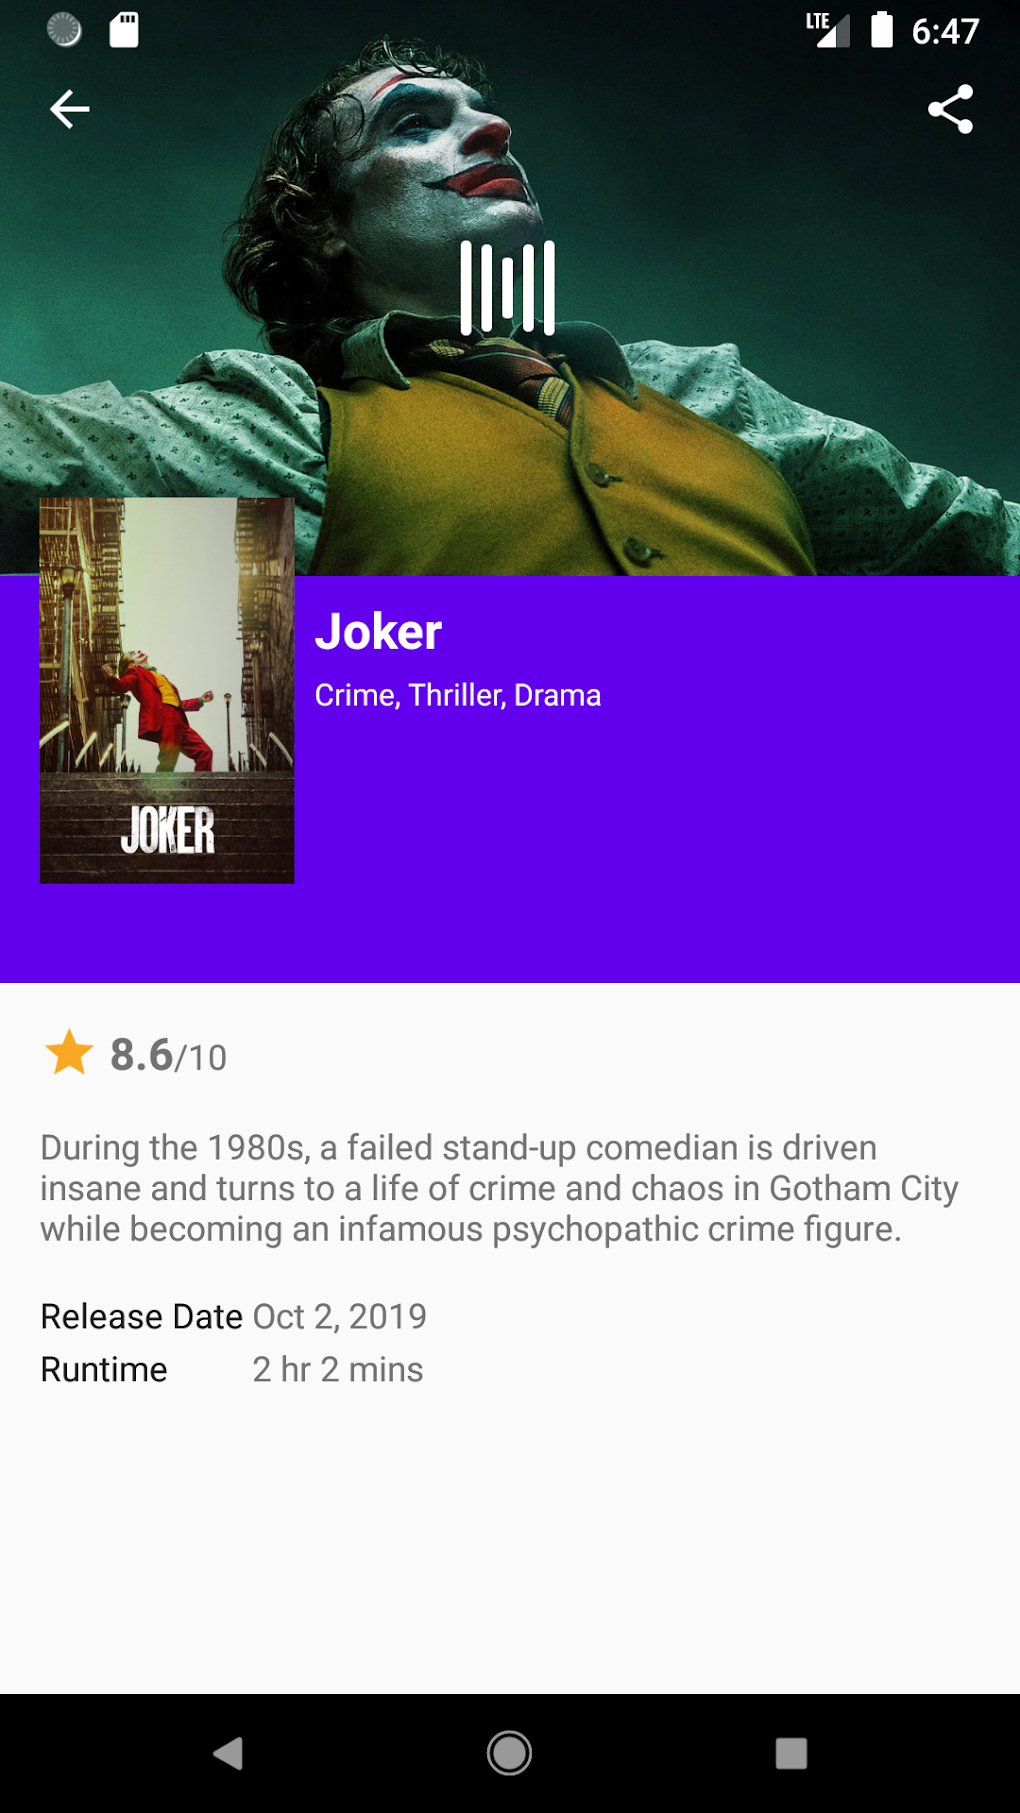
Task: Tap the movie plot description
Action: pyautogui.click(x=499, y=1188)
